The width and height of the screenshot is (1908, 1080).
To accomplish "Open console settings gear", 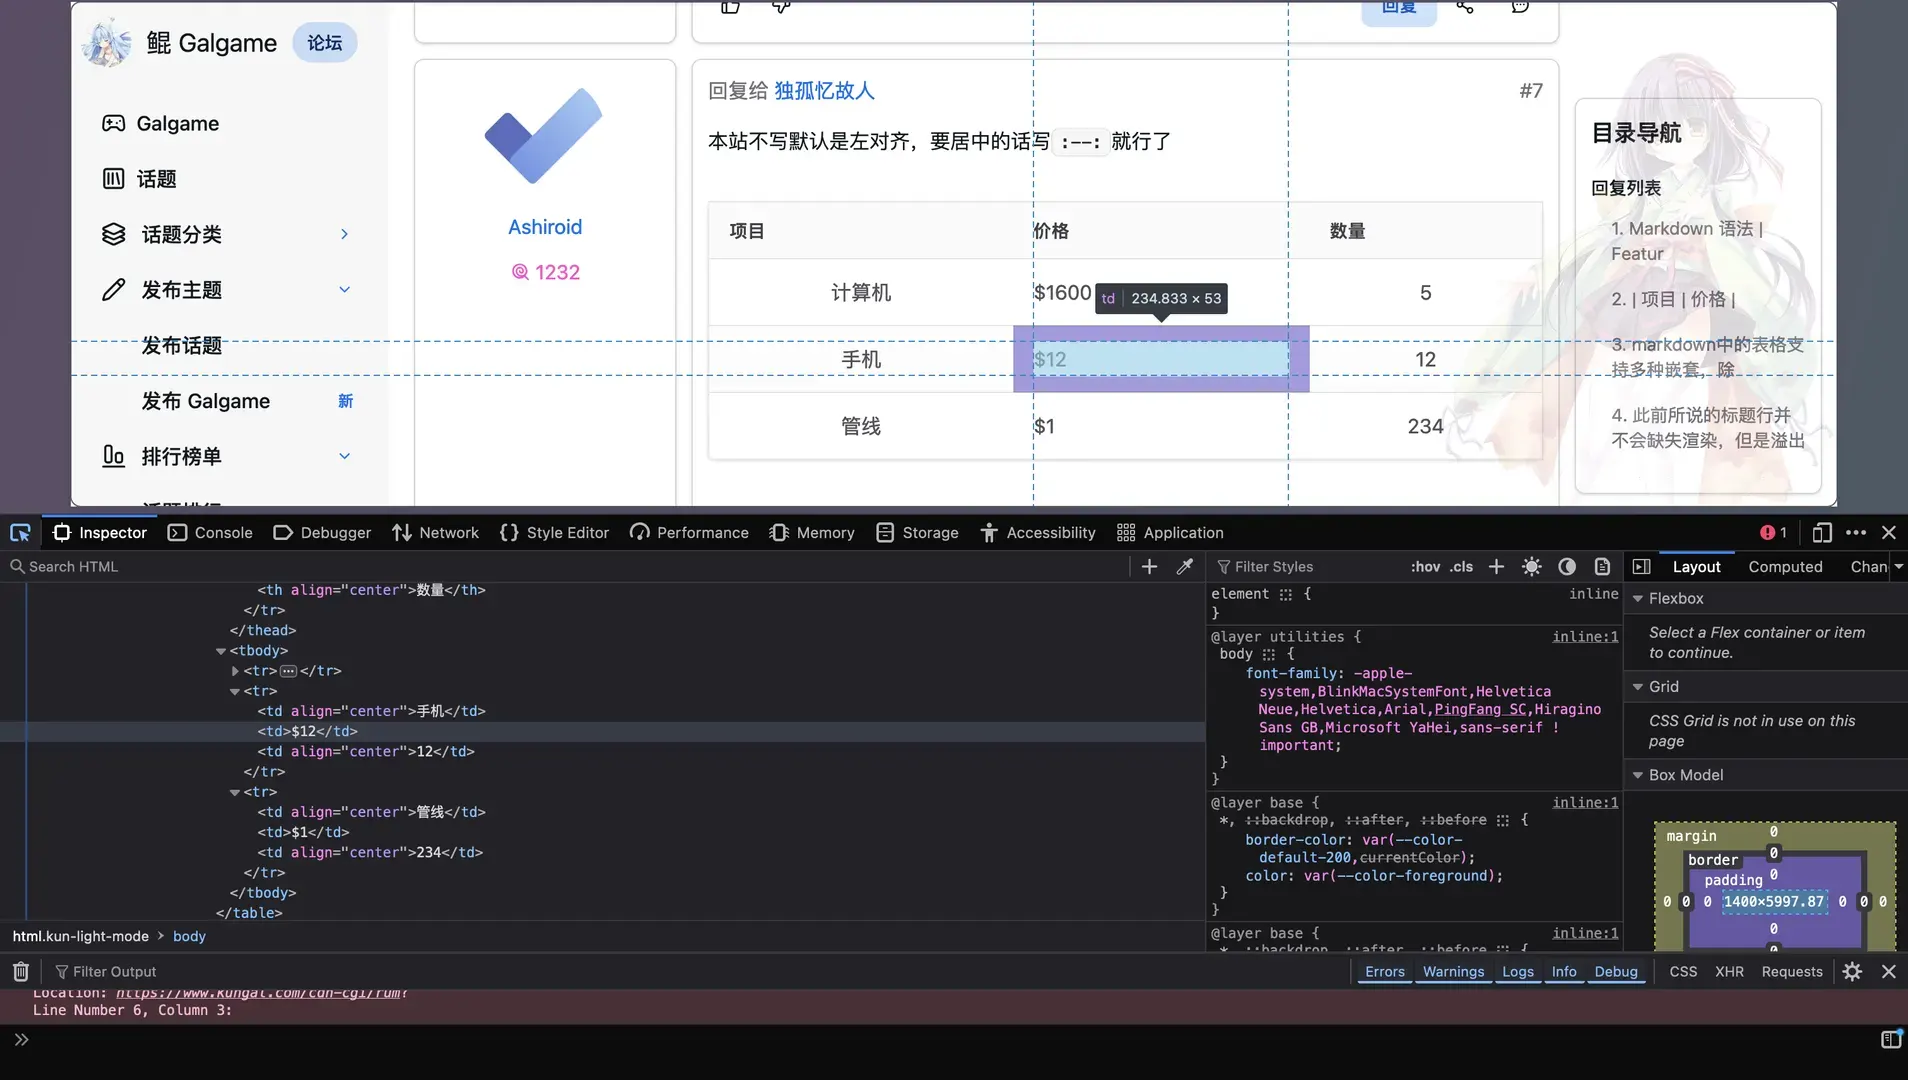I will click(x=1852, y=972).
